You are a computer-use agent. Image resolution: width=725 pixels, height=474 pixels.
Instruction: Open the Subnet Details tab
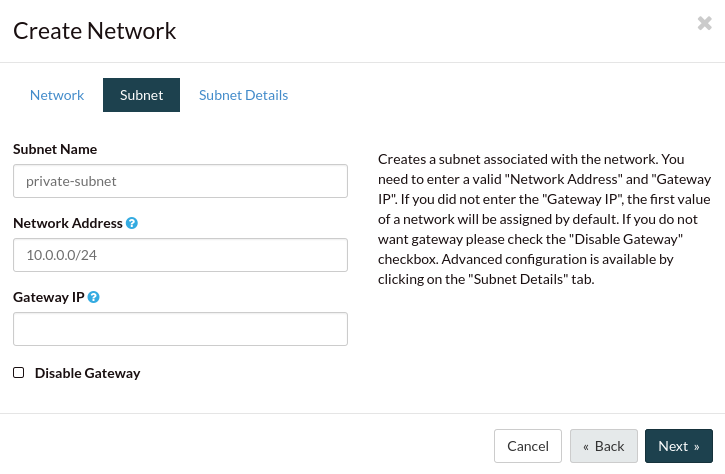click(x=243, y=95)
